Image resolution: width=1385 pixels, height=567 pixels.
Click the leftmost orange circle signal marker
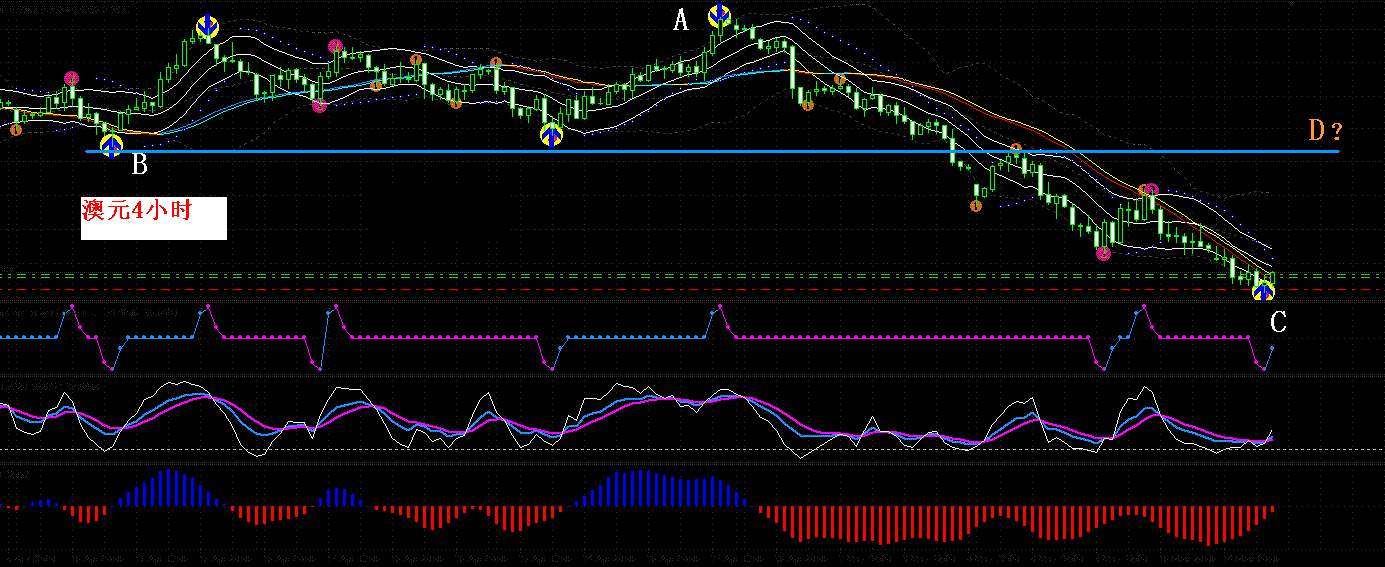(15, 129)
